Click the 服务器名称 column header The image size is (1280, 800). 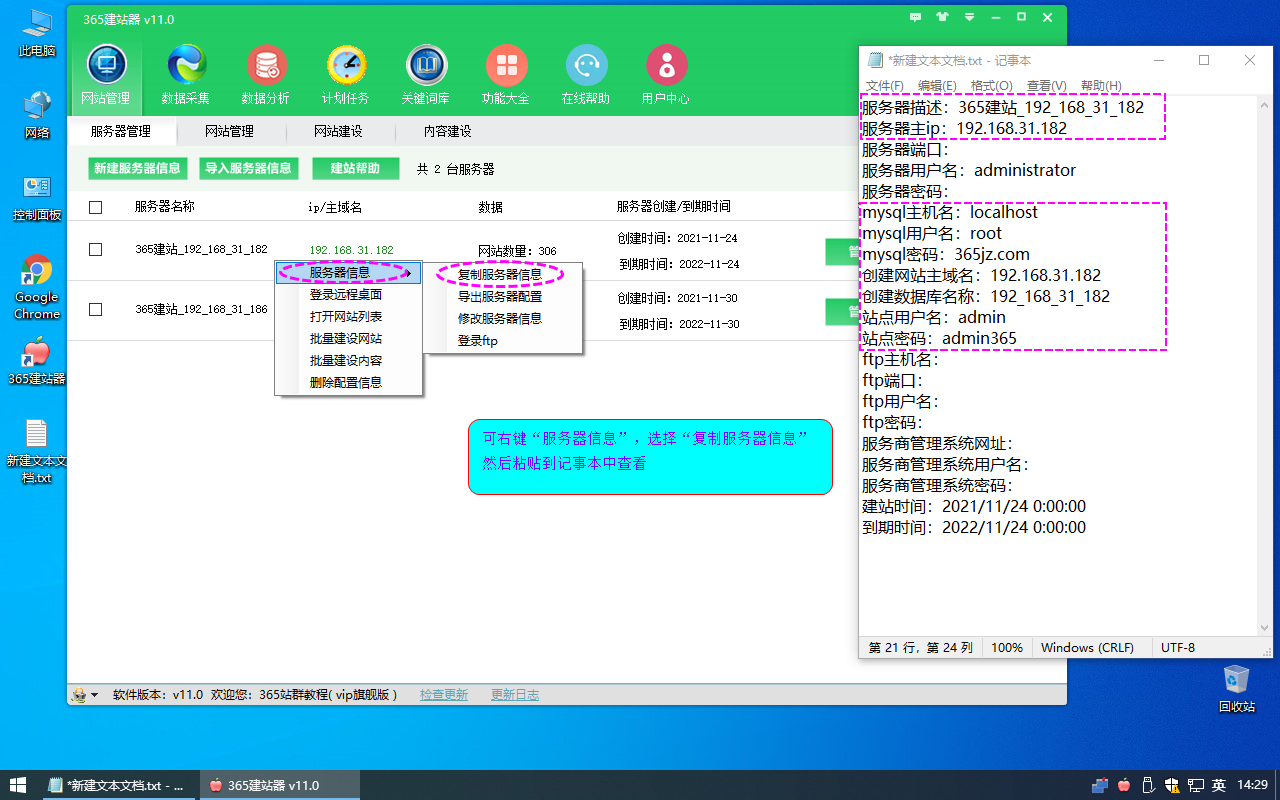point(165,207)
